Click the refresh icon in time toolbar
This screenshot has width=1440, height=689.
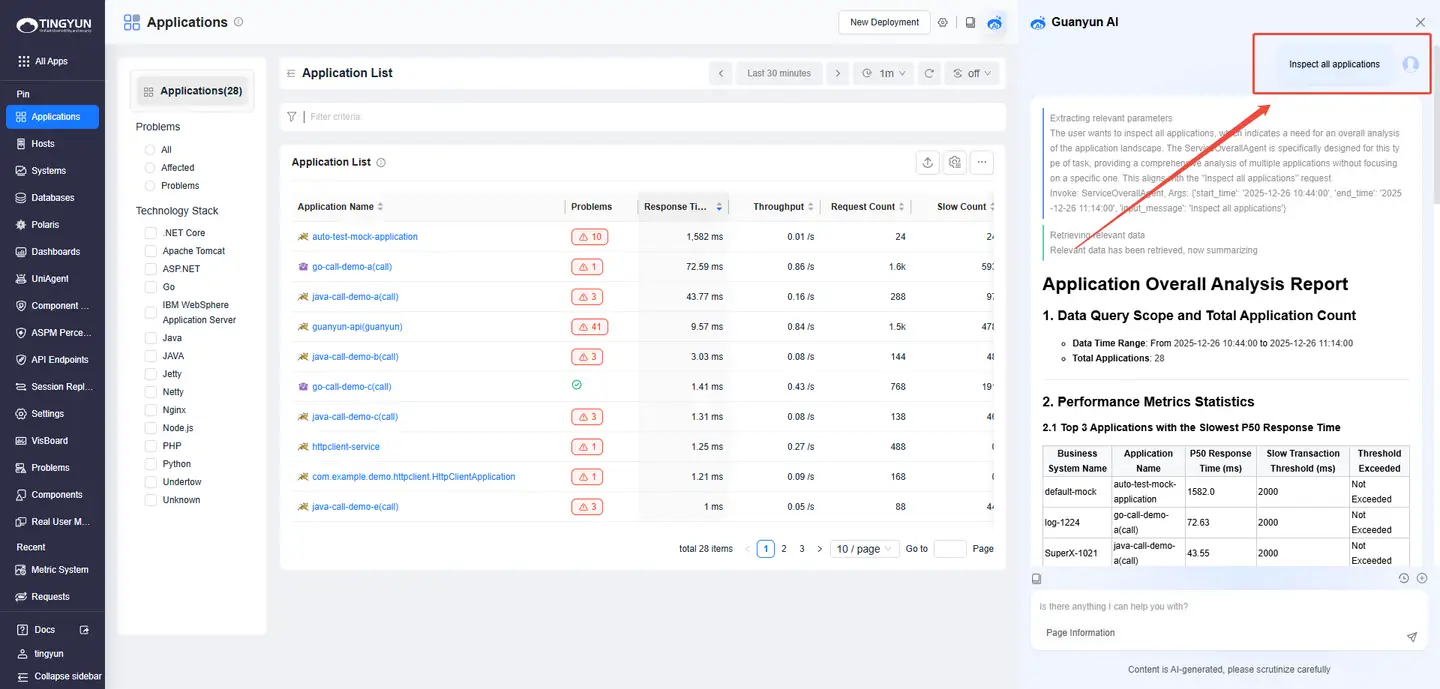929,73
